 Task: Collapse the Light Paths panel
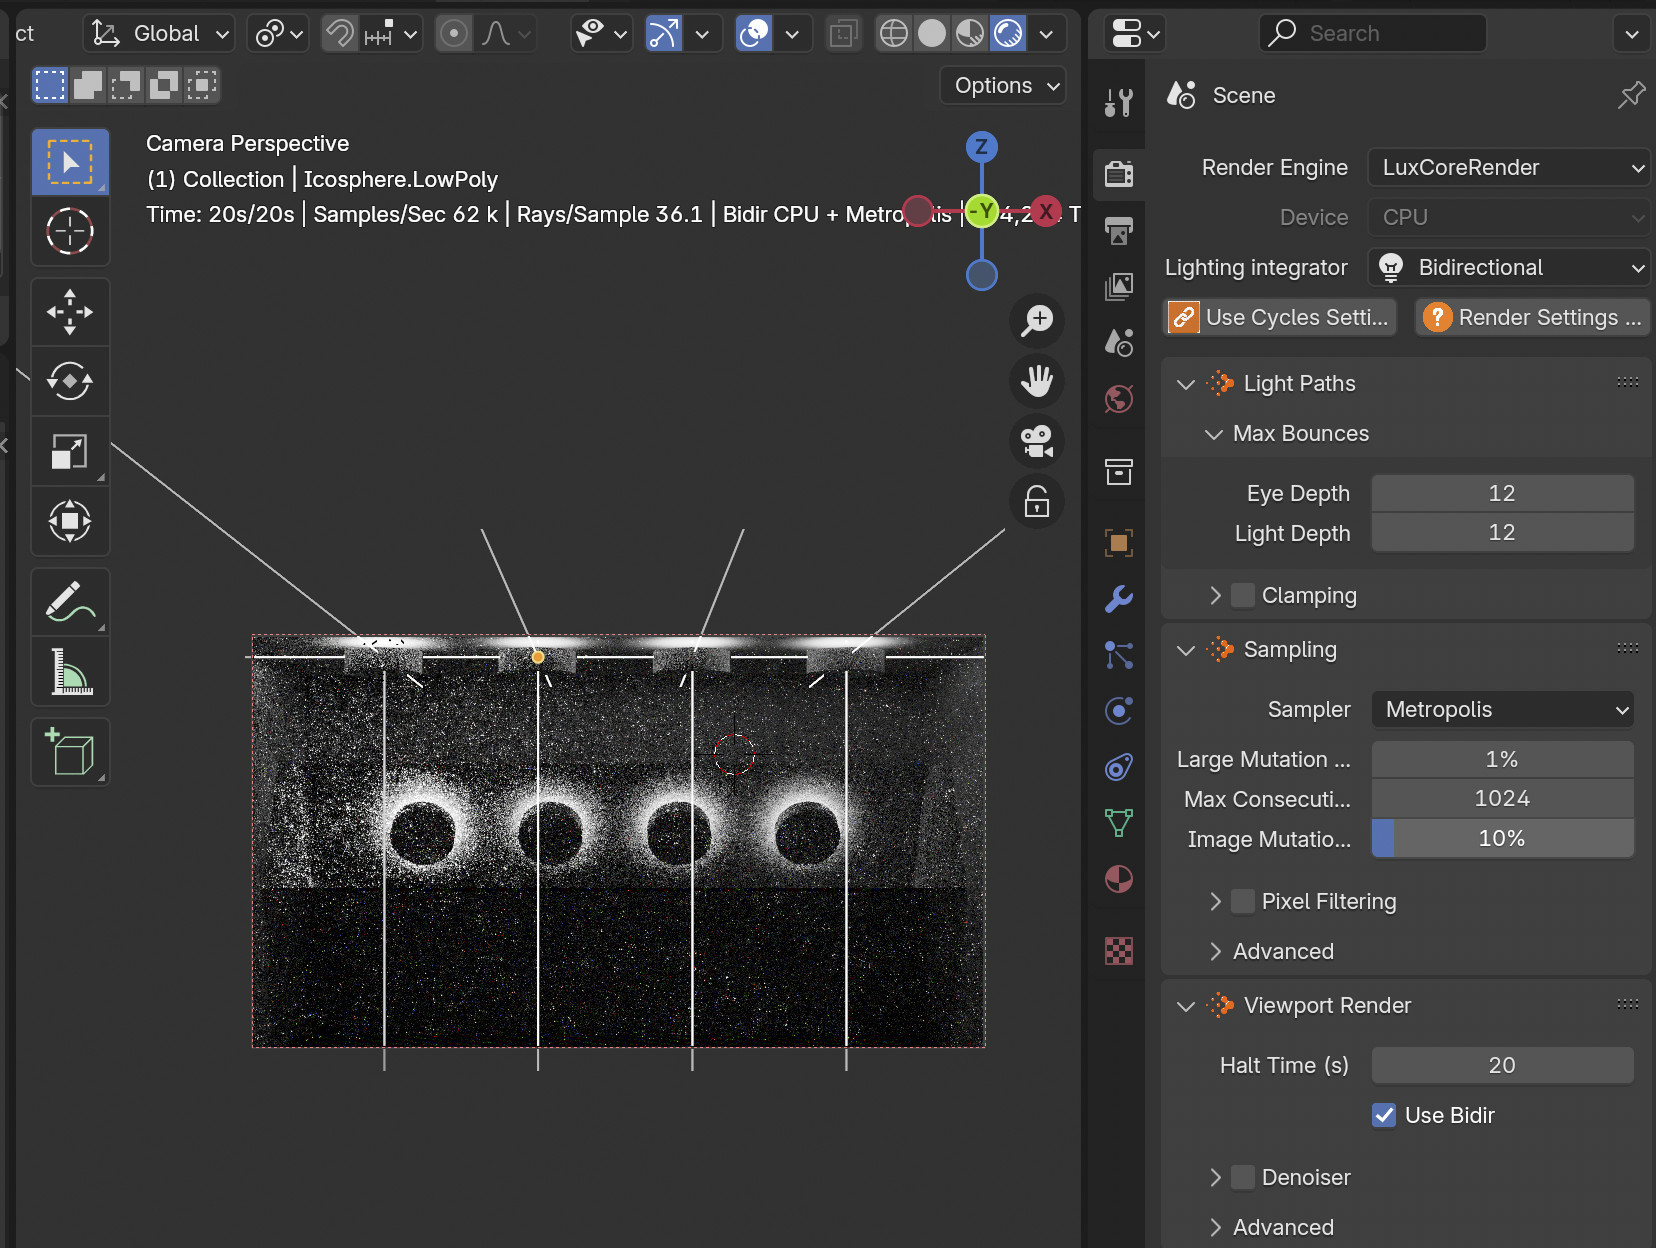point(1186,384)
